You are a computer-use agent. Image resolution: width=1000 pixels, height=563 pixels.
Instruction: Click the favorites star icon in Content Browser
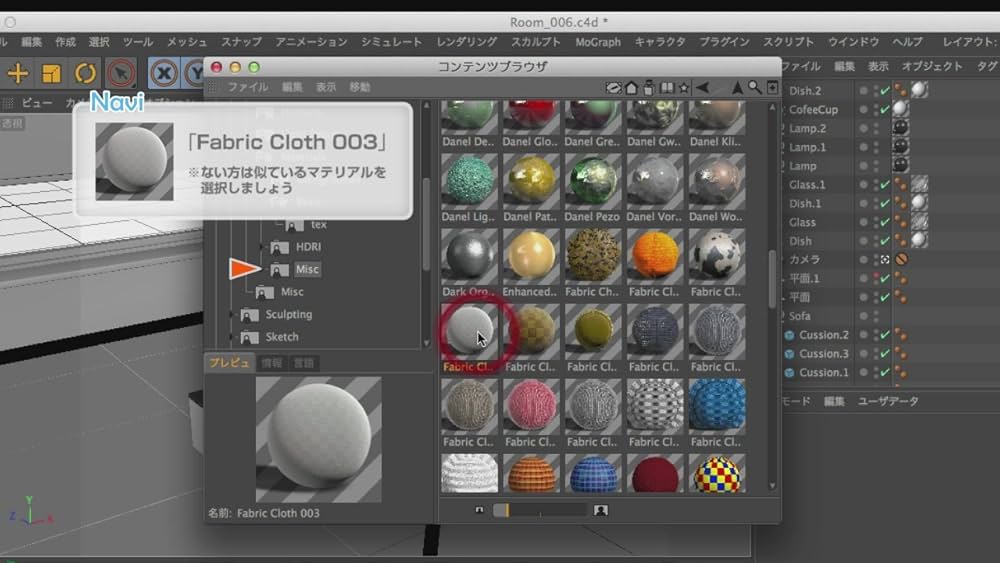(x=684, y=88)
